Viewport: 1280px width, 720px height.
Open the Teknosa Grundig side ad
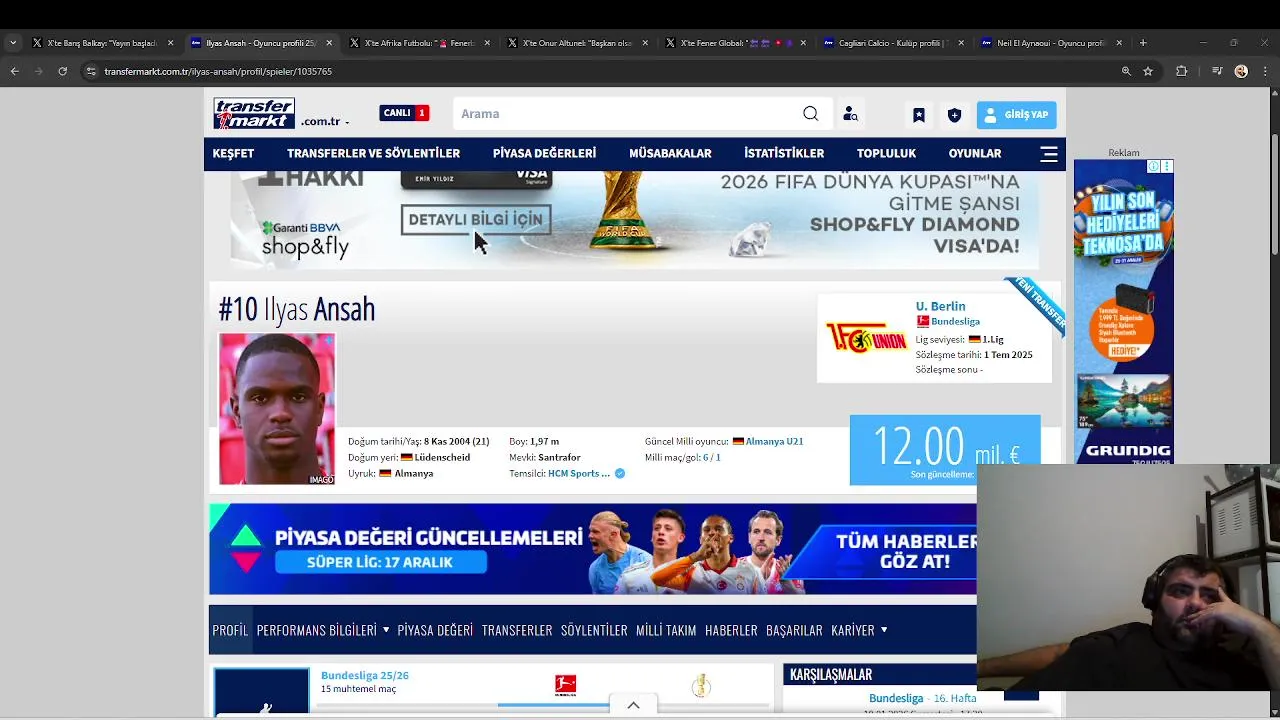1124,311
